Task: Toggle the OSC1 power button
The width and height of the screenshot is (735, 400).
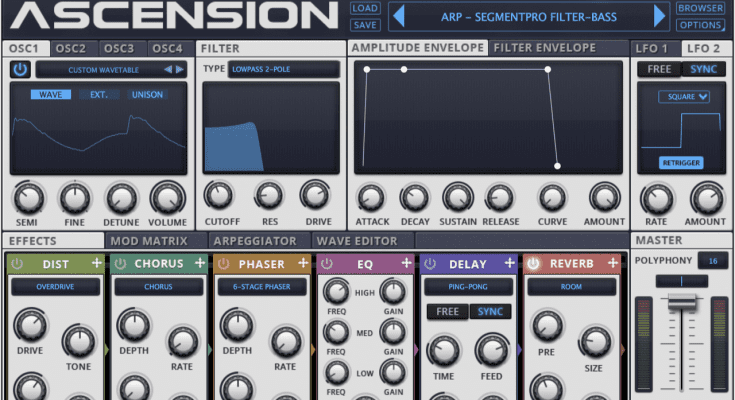Action: [x=20, y=69]
